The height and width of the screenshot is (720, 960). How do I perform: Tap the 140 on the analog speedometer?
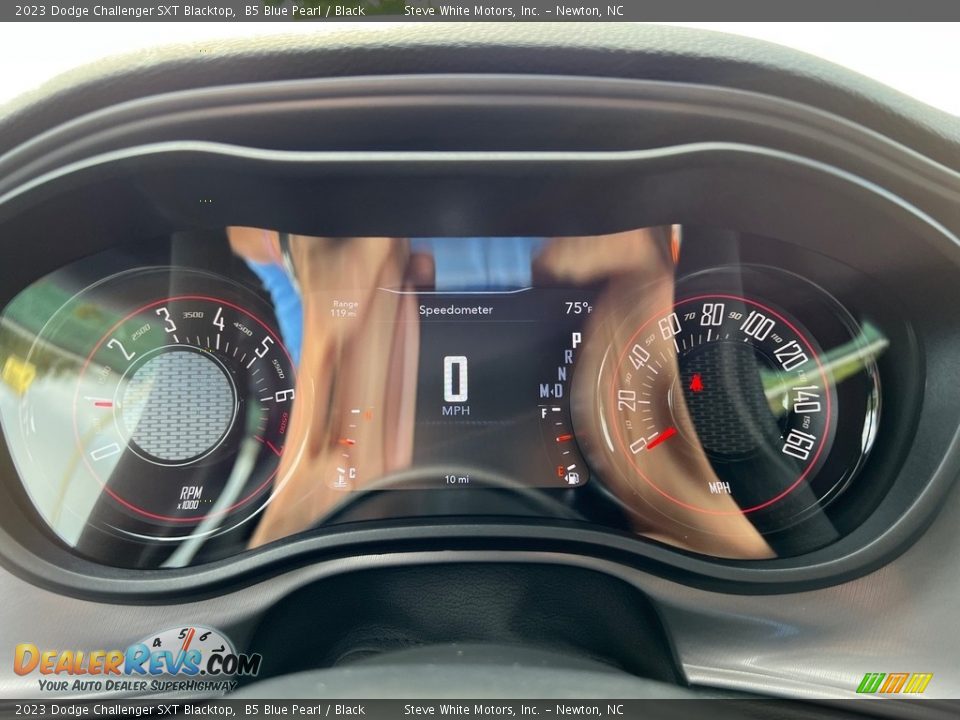[x=806, y=399]
